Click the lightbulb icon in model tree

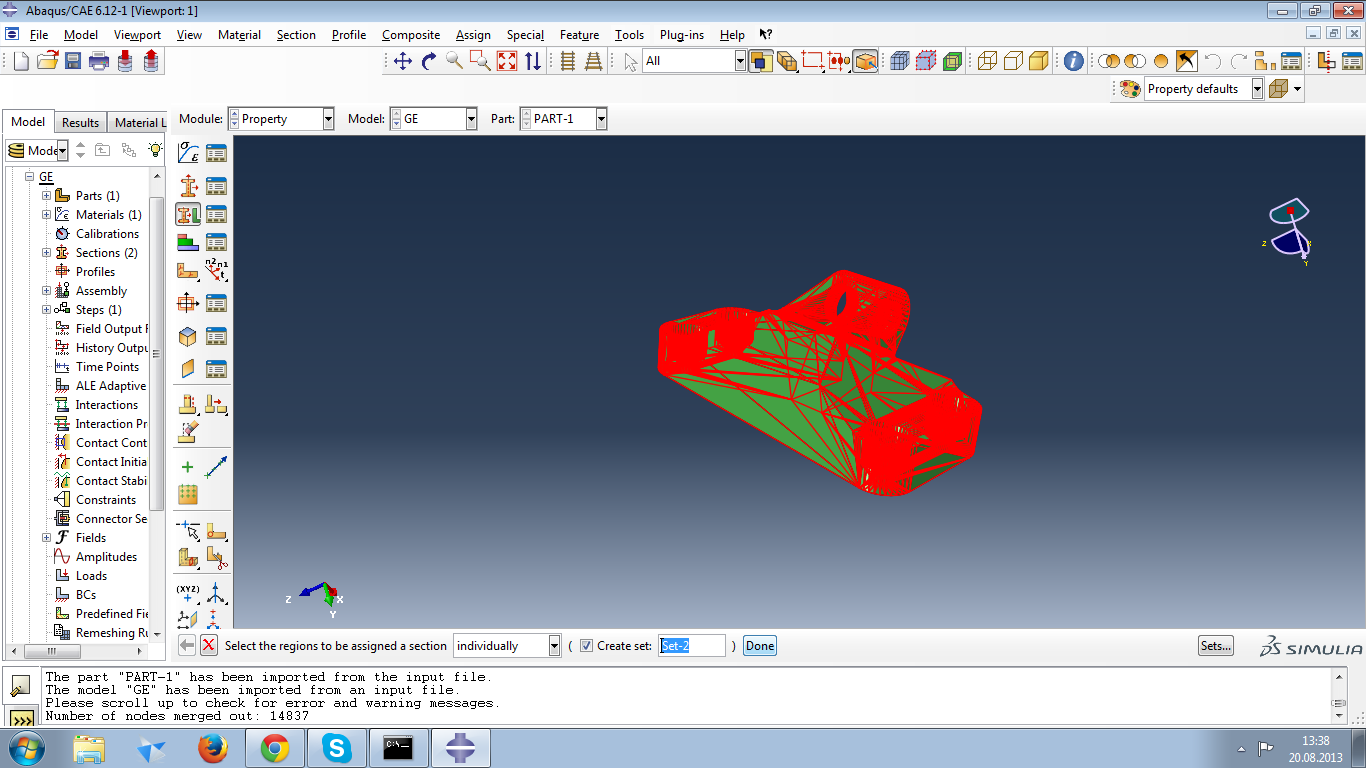pyautogui.click(x=155, y=150)
